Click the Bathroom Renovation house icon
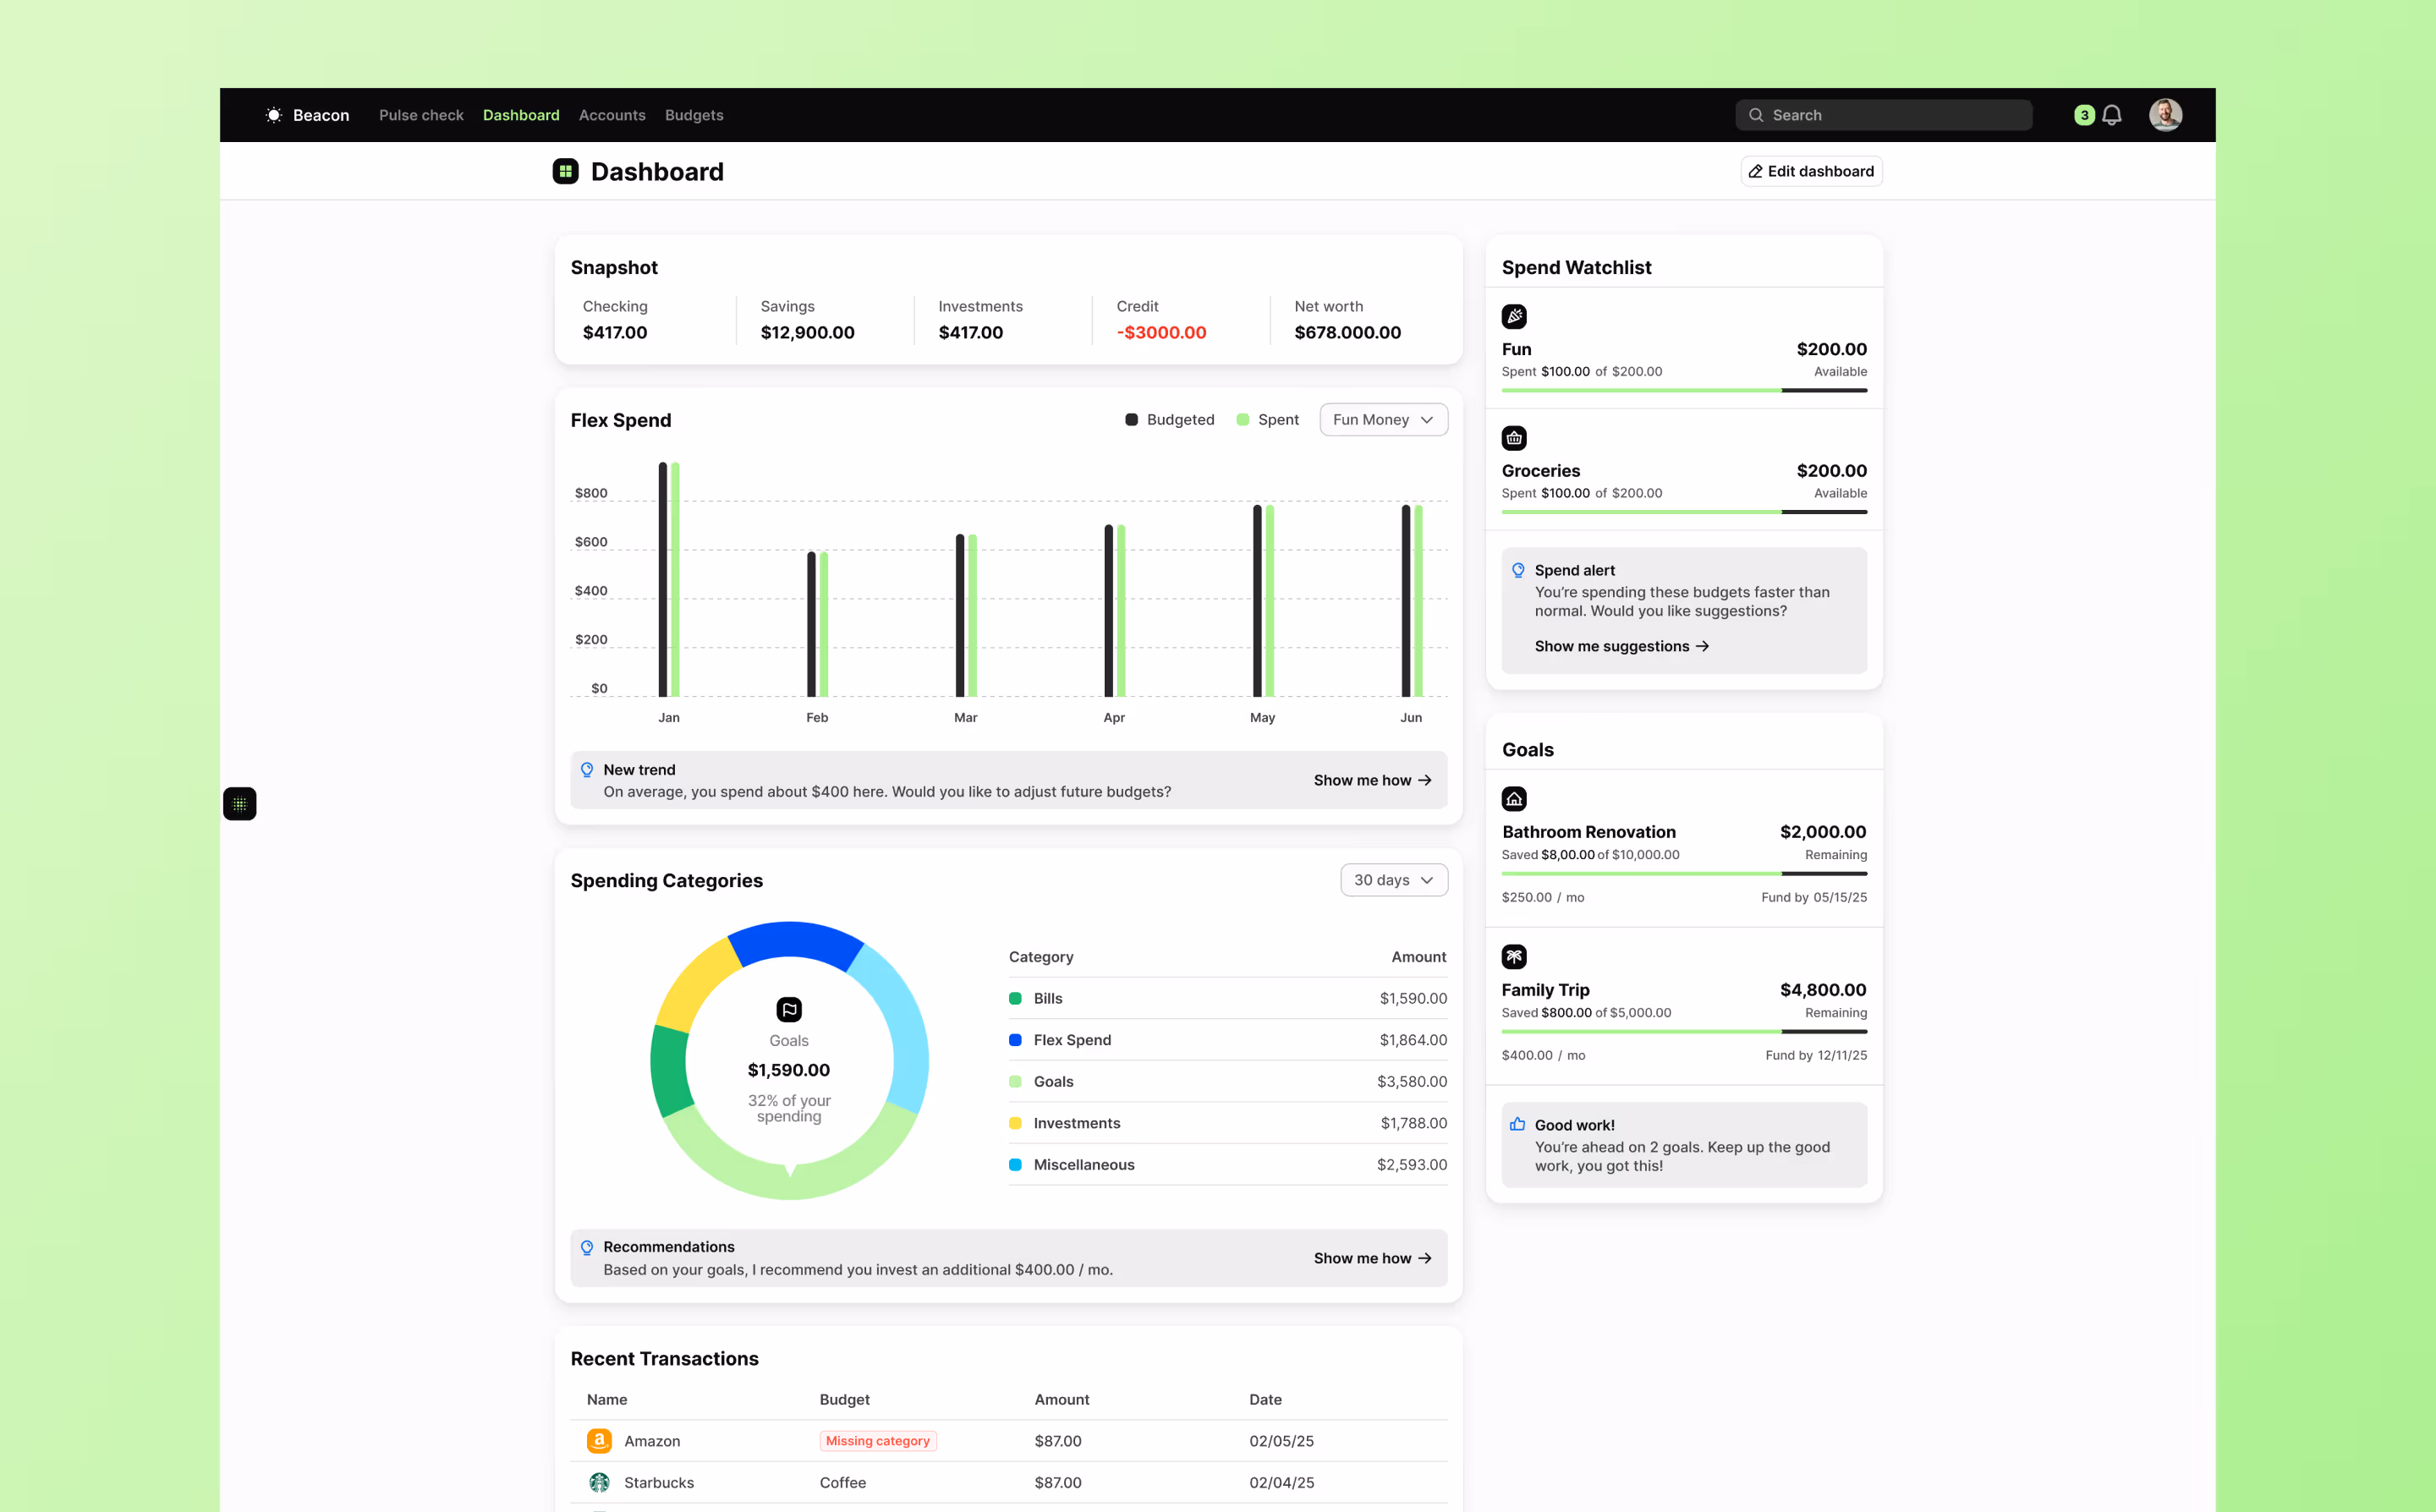 (1514, 799)
